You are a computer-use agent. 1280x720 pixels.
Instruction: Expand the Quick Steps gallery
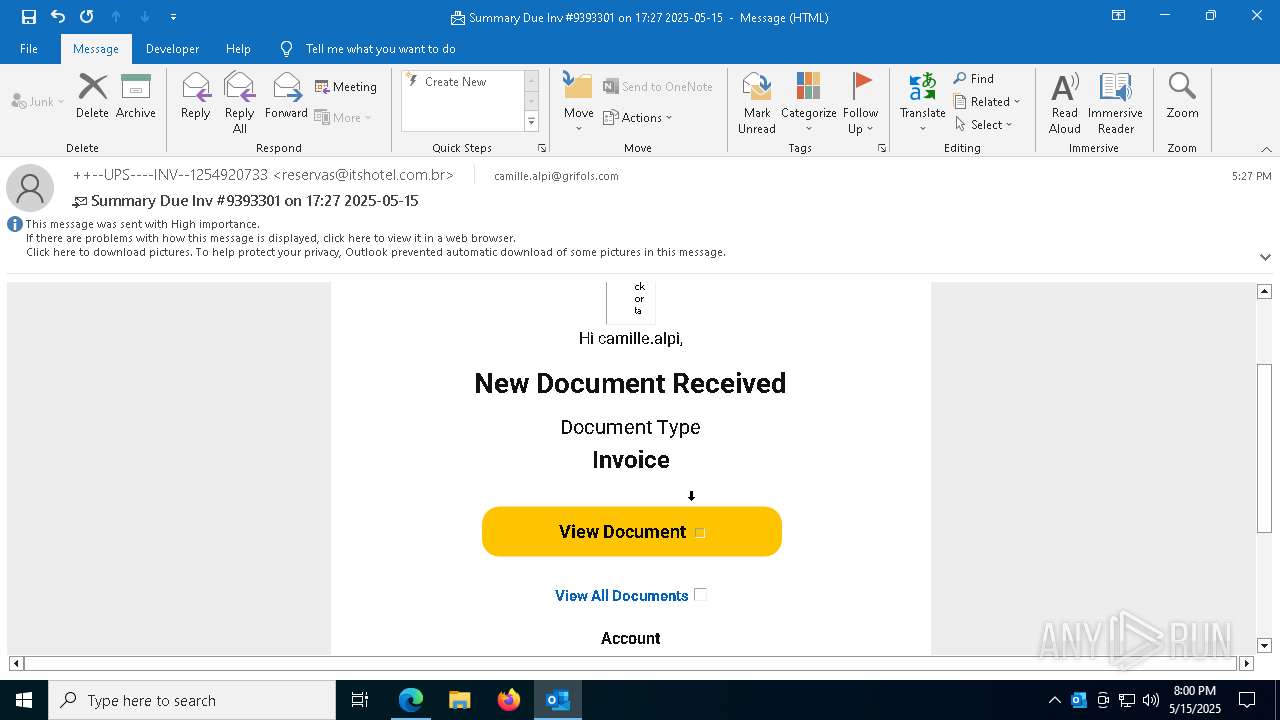(531, 121)
